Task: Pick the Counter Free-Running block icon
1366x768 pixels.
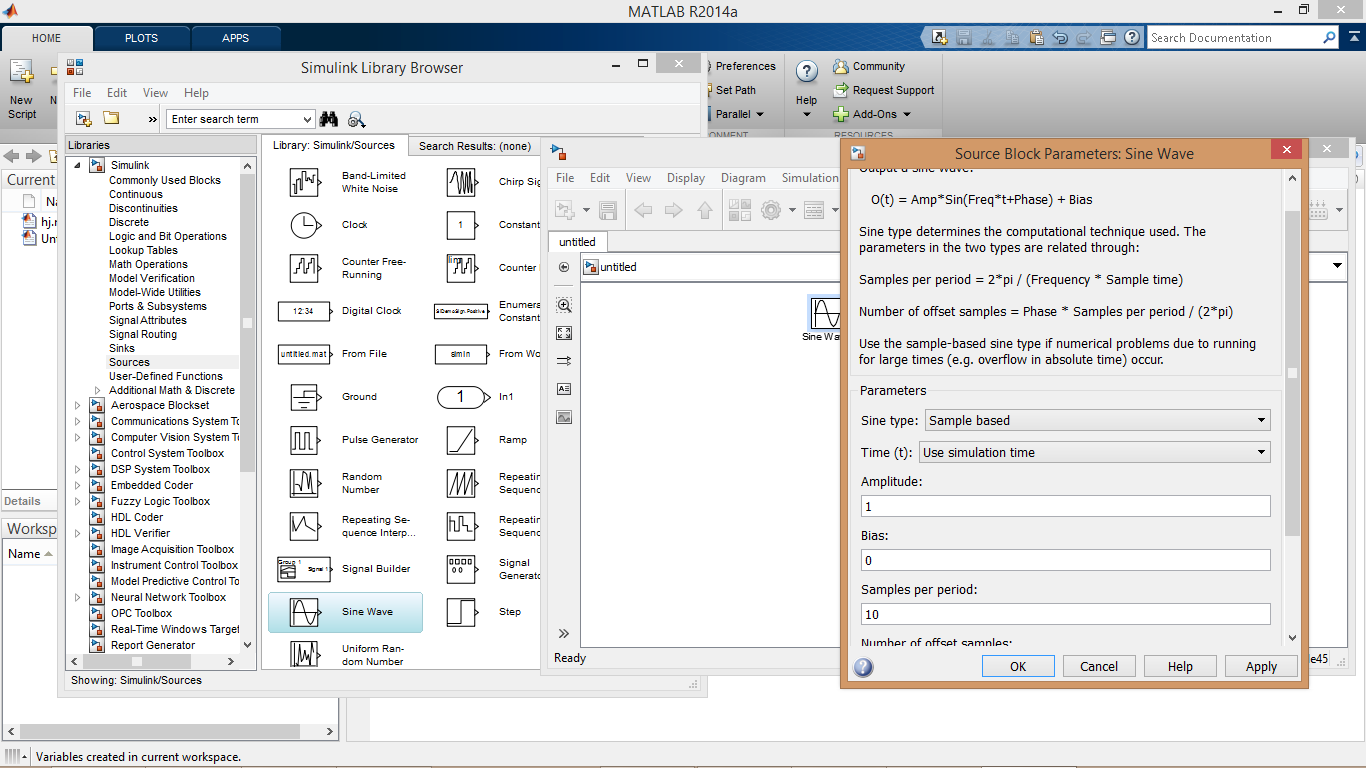Action: click(x=304, y=268)
